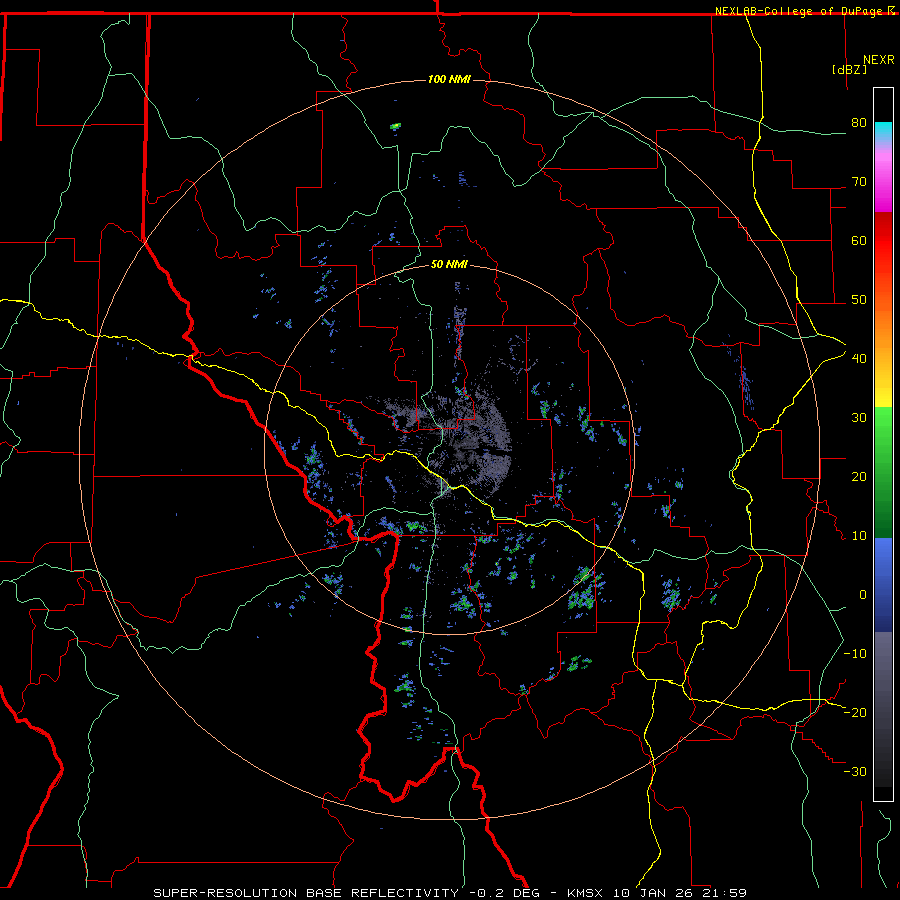Click the 50 NMI range ring label
Image resolution: width=900 pixels, height=900 pixels.
[x=449, y=265]
